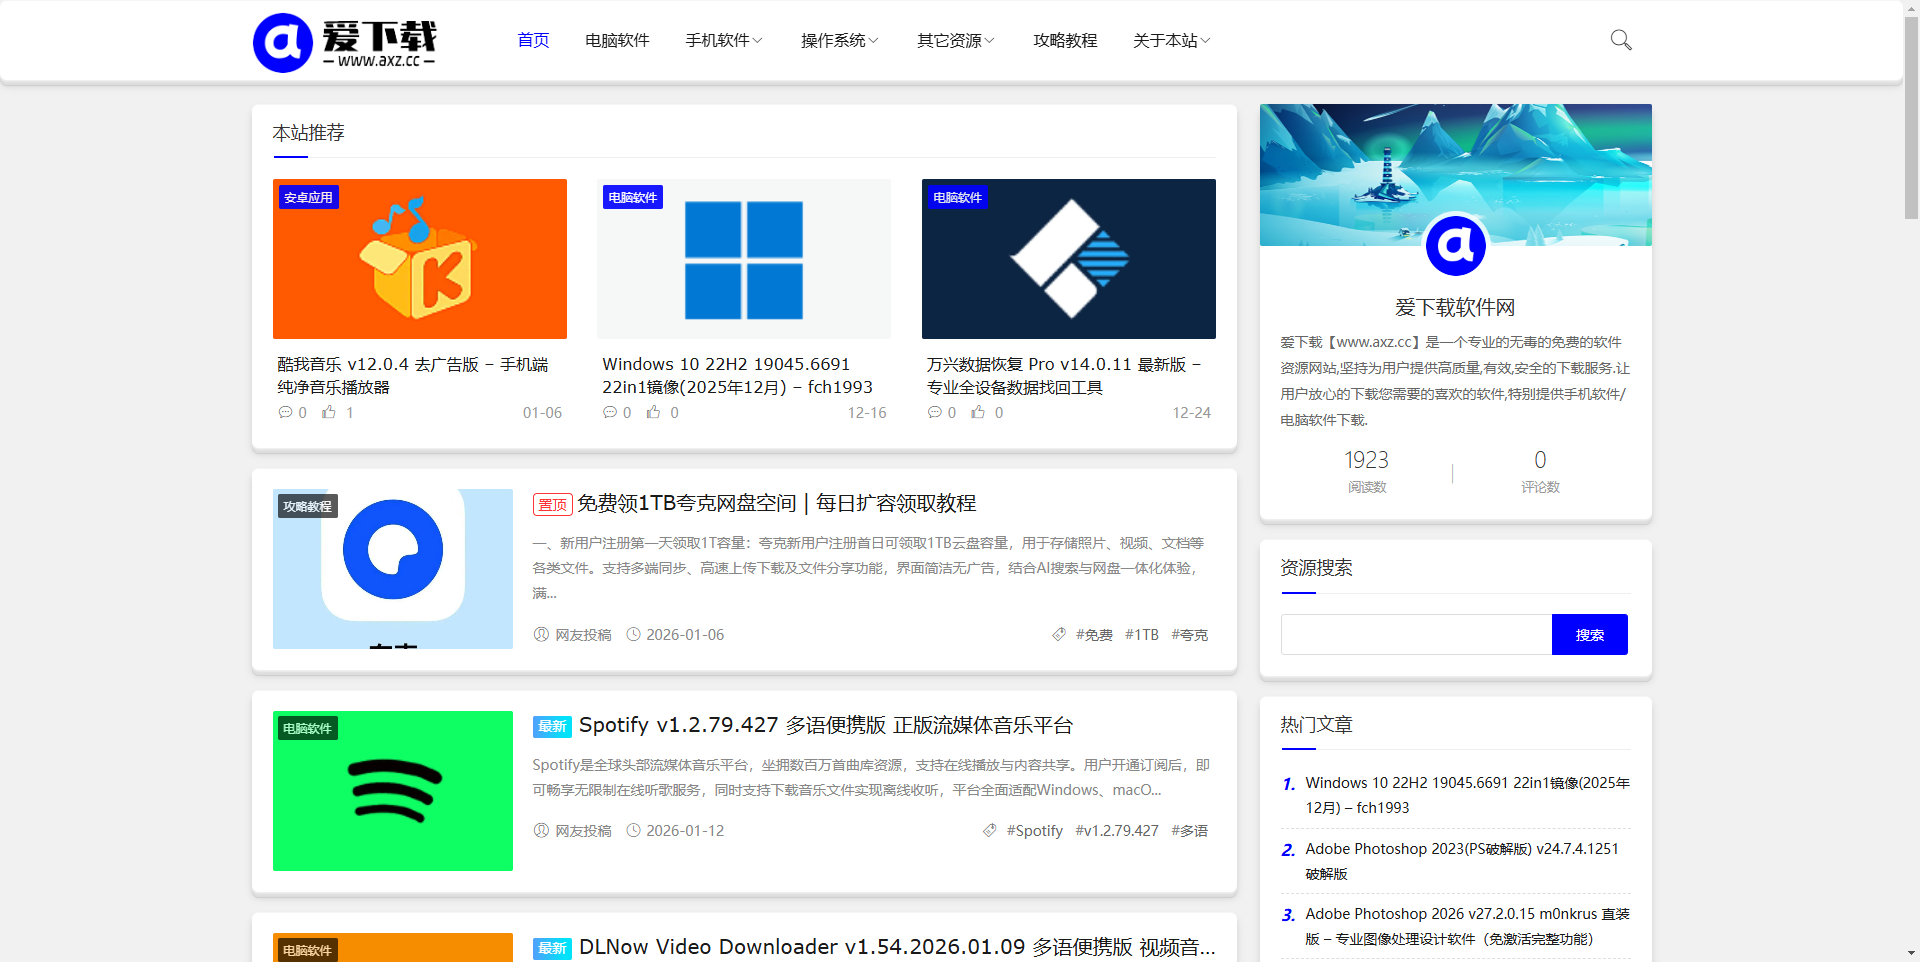
Task: Click the #Spotify tag
Action: tap(1035, 830)
